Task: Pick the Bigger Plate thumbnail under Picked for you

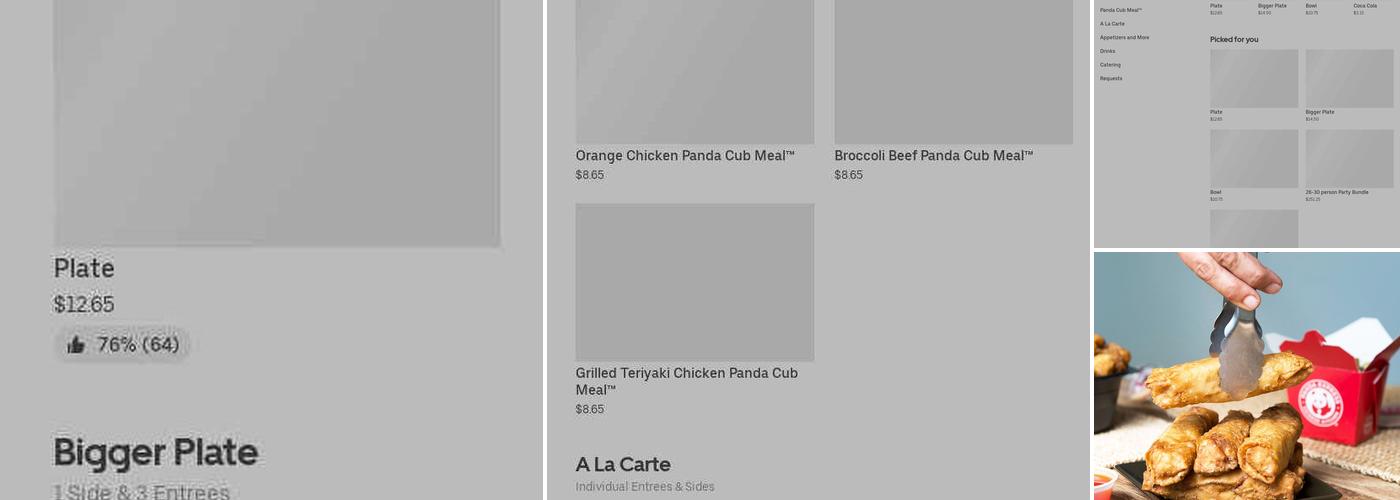Action: click(1349, 79)
